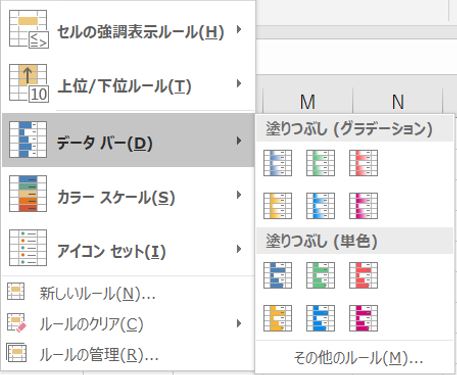Expand arrow beside データ バー

click(239, 141)
